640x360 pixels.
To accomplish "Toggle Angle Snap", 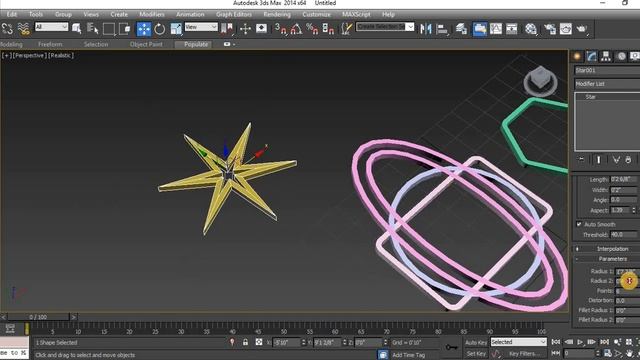I will click(297, 29).
